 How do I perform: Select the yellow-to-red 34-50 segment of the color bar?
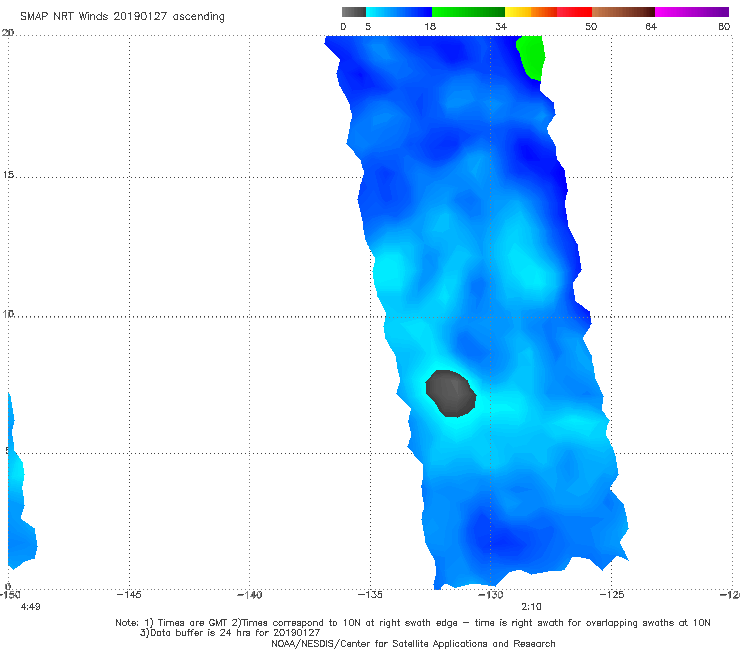548,12
